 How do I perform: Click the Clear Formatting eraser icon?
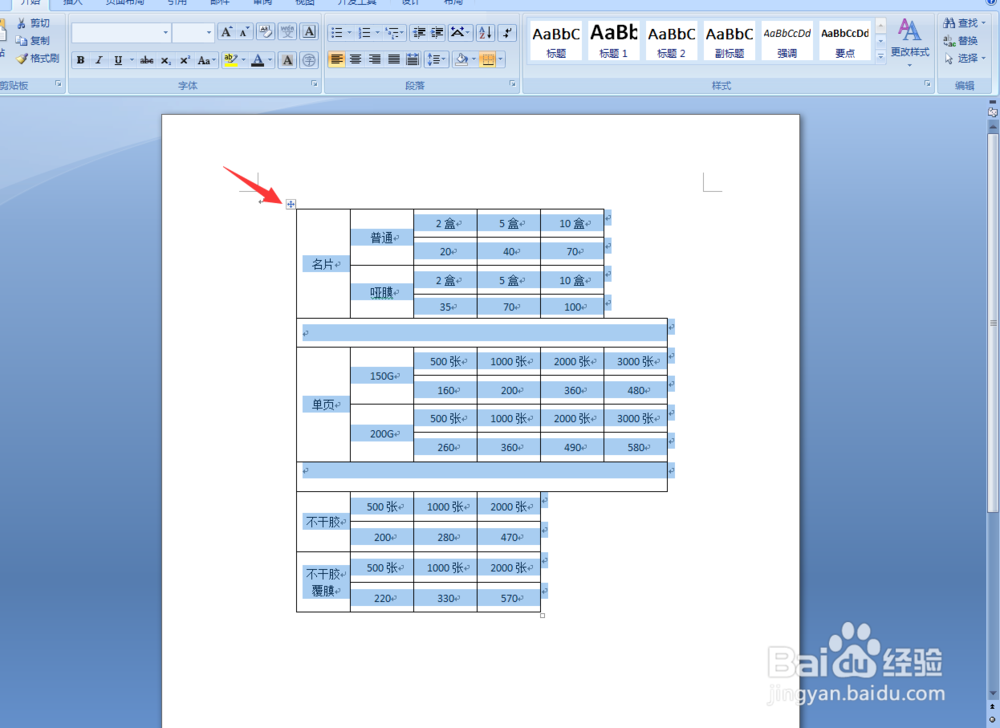[266, 32]
